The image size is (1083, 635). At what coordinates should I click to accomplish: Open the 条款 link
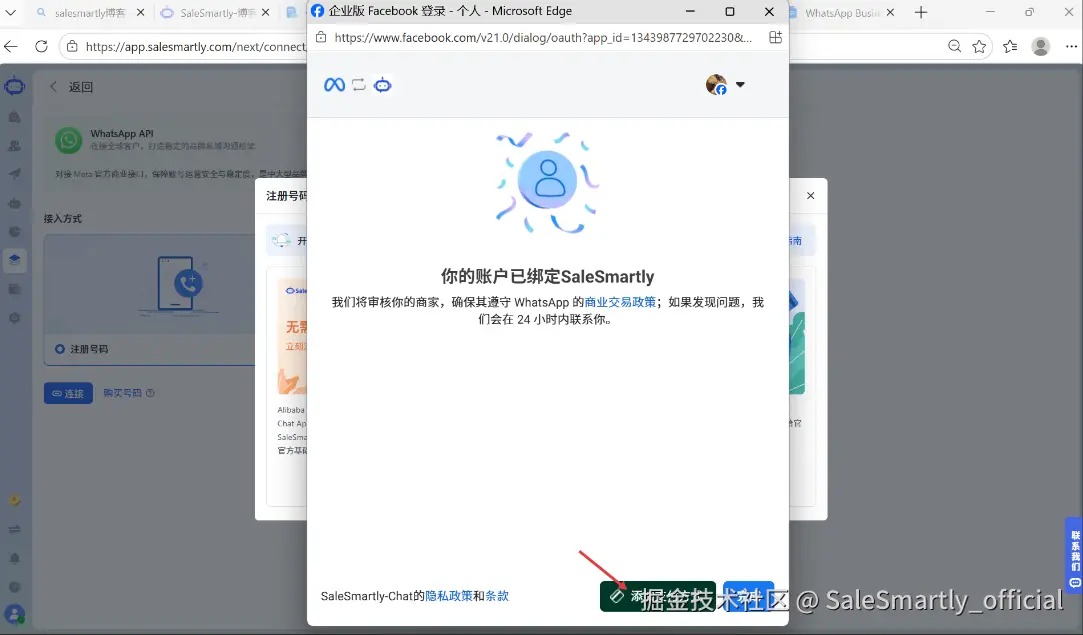(x=497, y=596)
